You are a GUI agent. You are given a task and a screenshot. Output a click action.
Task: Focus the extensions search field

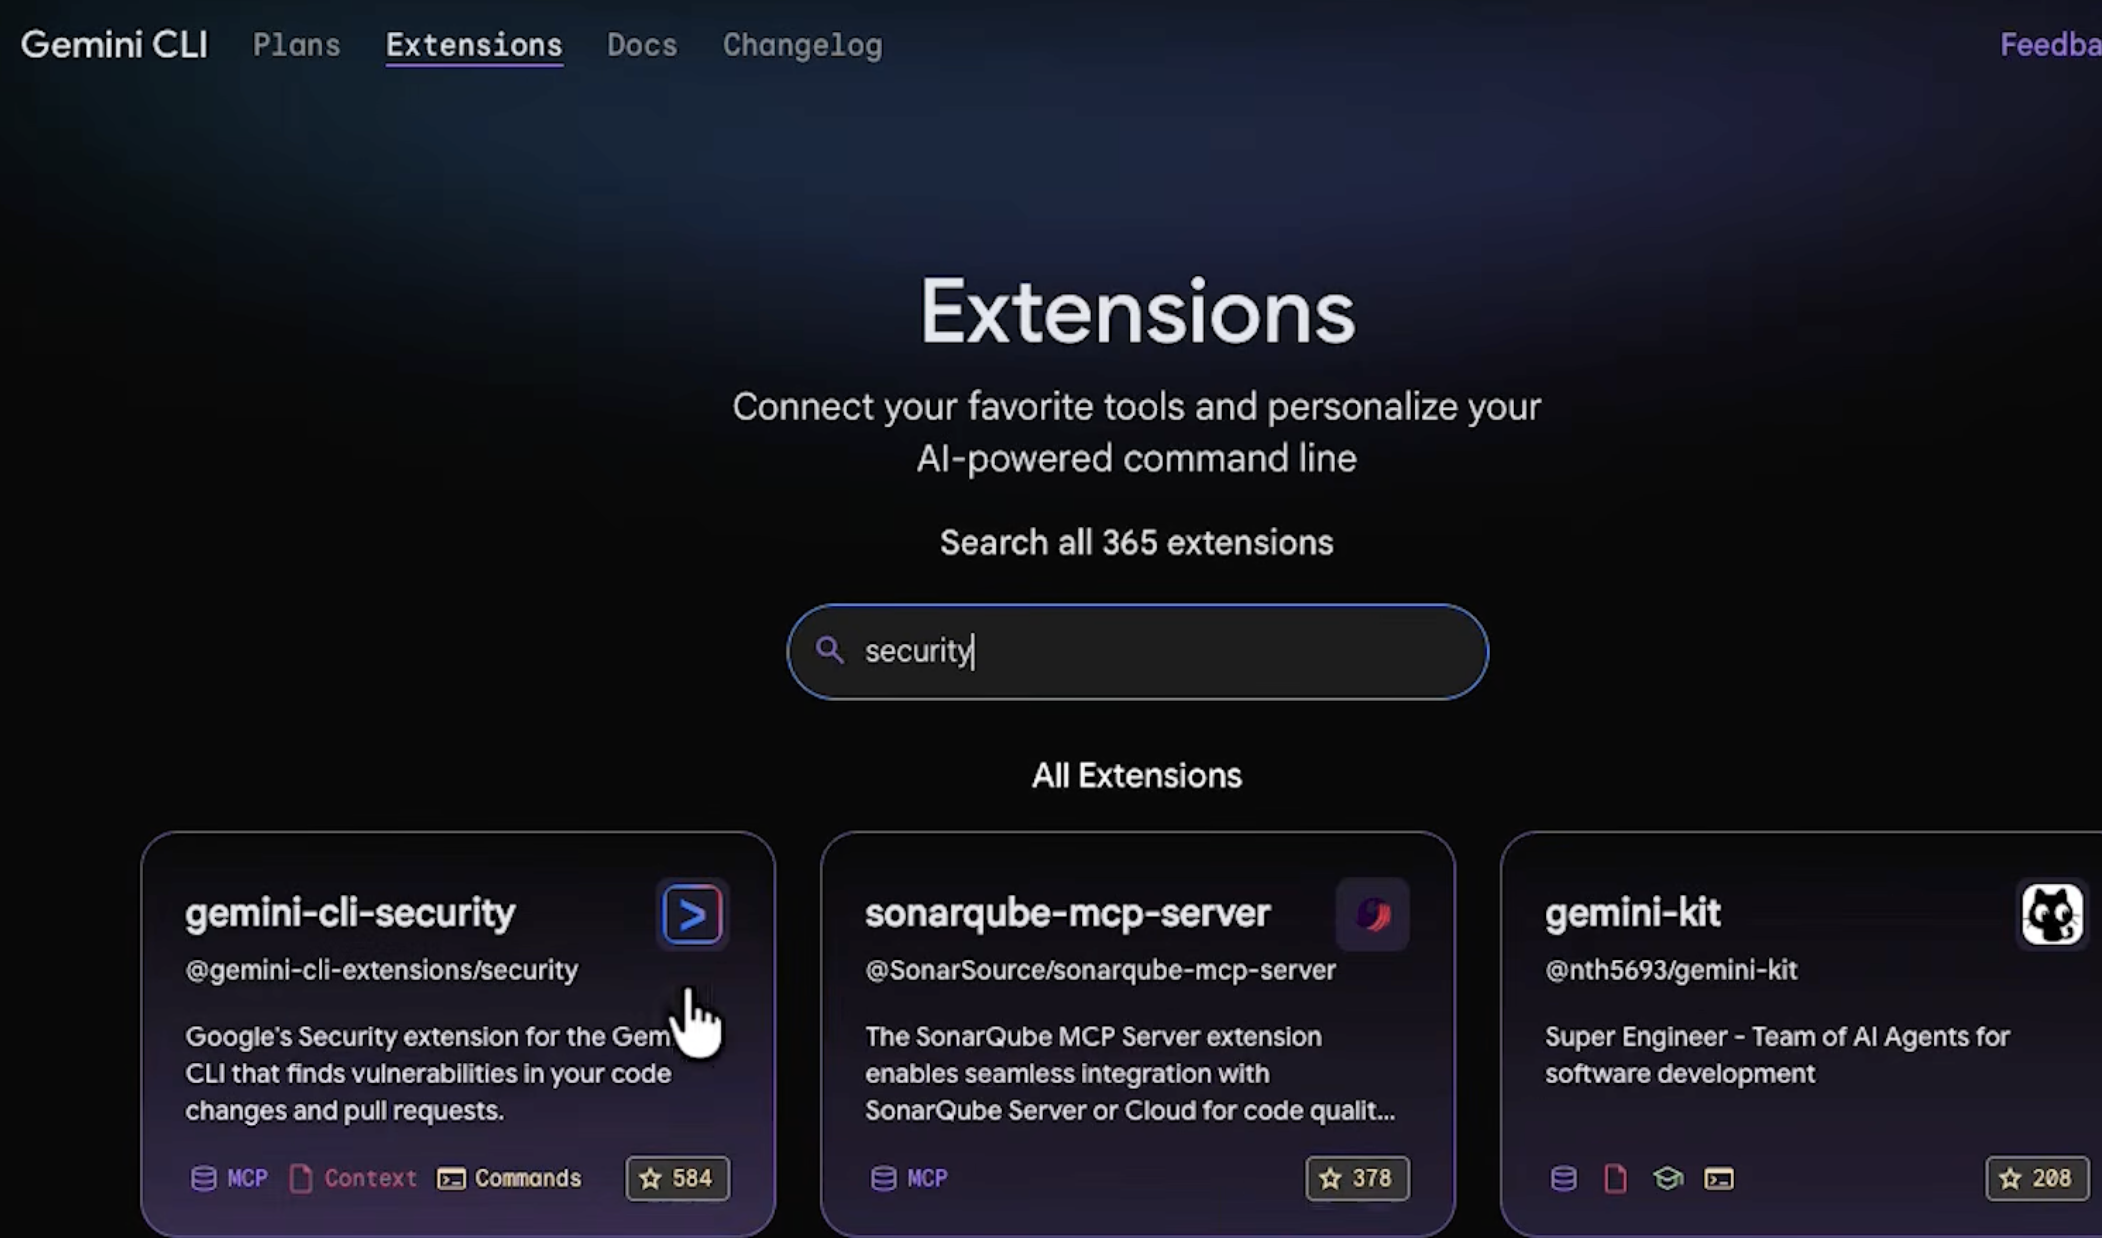point(1160,652)
